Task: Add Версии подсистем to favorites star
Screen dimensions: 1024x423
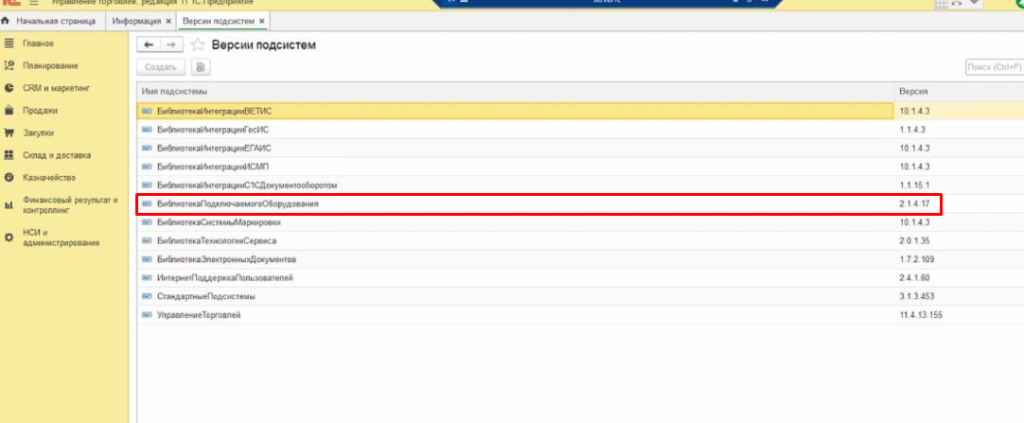Action: point(199,45)
